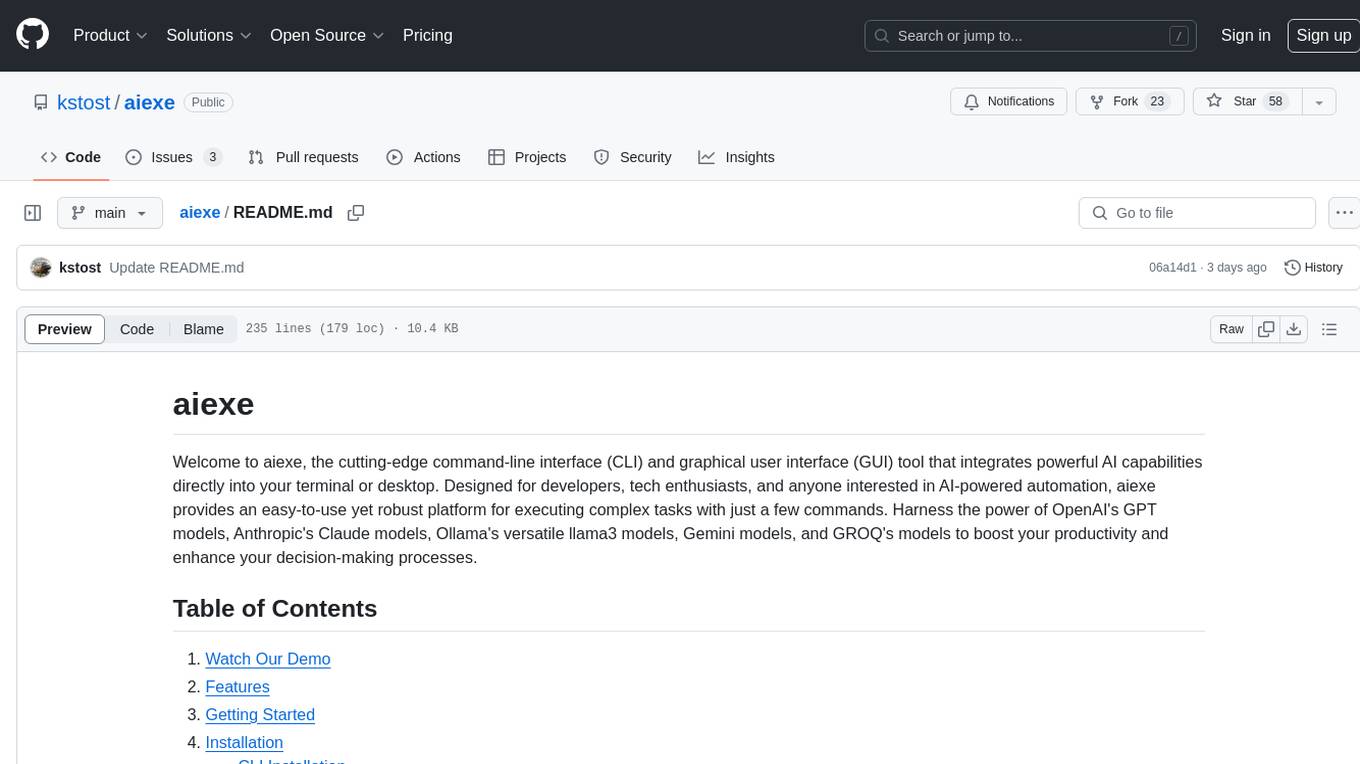Focus the Go to file input
Viewport: 1360px width, 764px height.
coord(1197,213)
